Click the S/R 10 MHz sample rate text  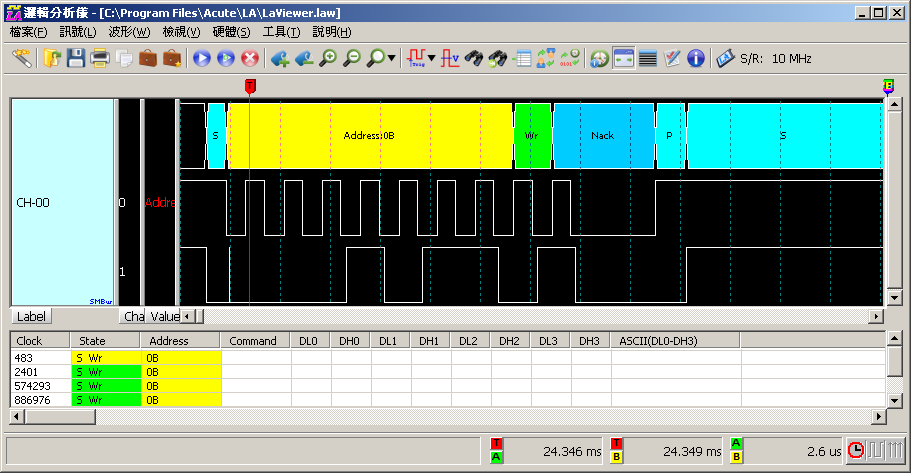click(x=776, y=59)
